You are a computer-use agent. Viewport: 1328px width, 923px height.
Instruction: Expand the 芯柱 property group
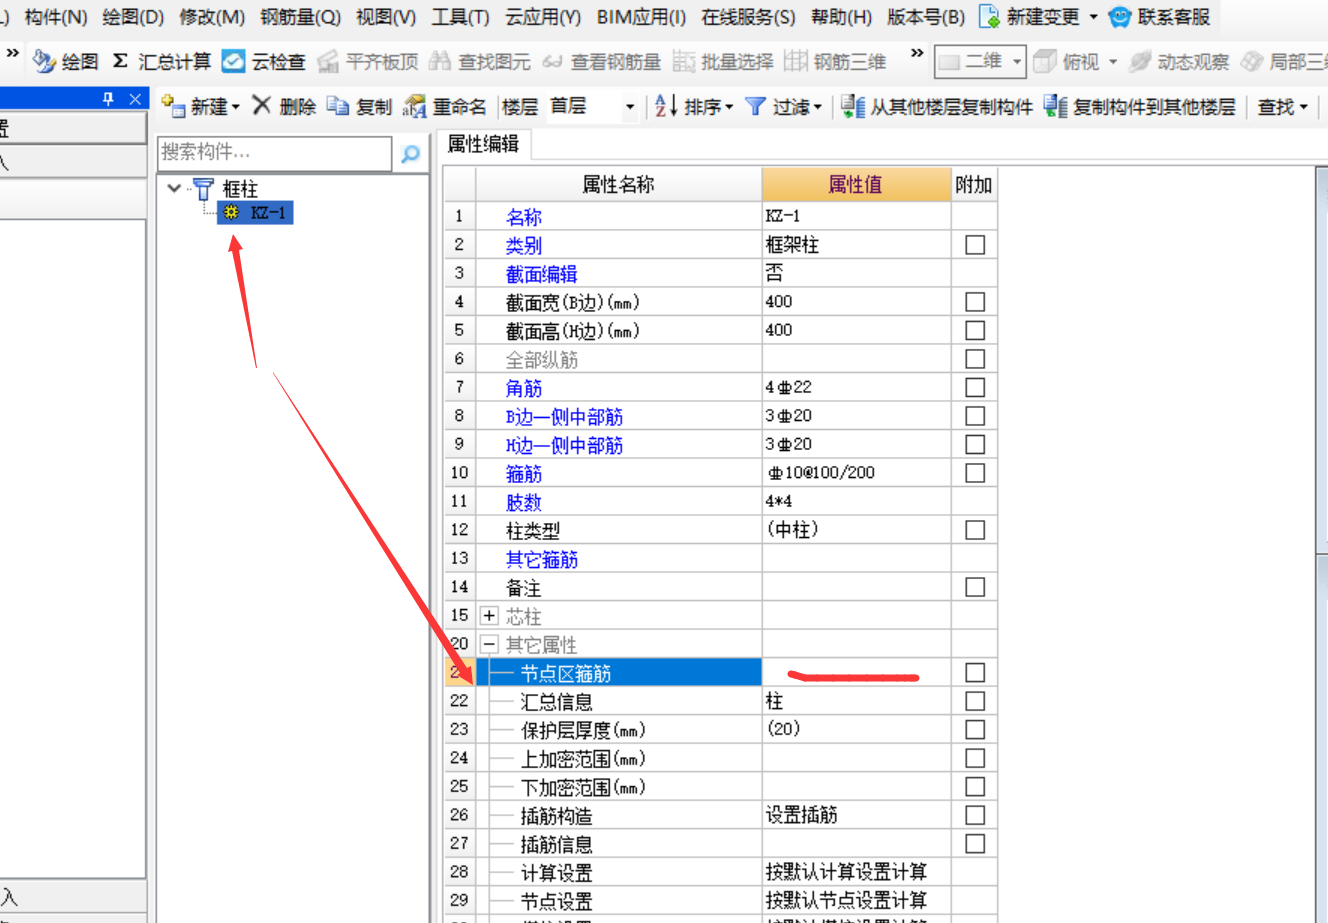489,616
